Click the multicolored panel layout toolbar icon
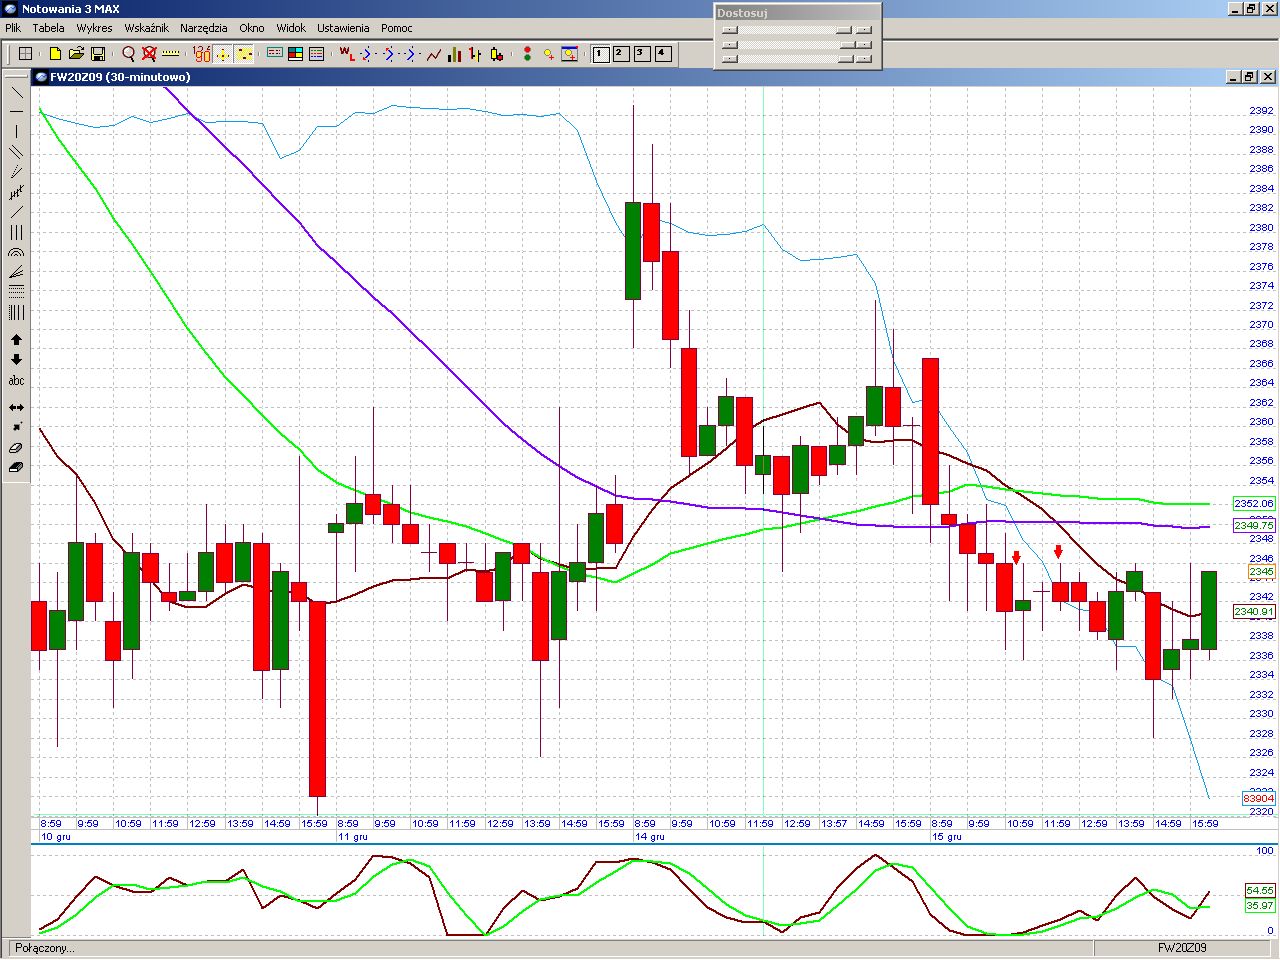 coord(295,54)
